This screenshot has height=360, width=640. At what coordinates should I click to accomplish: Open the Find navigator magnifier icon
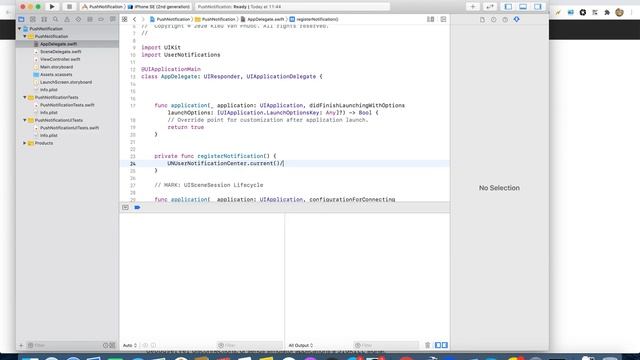(56, 19)
